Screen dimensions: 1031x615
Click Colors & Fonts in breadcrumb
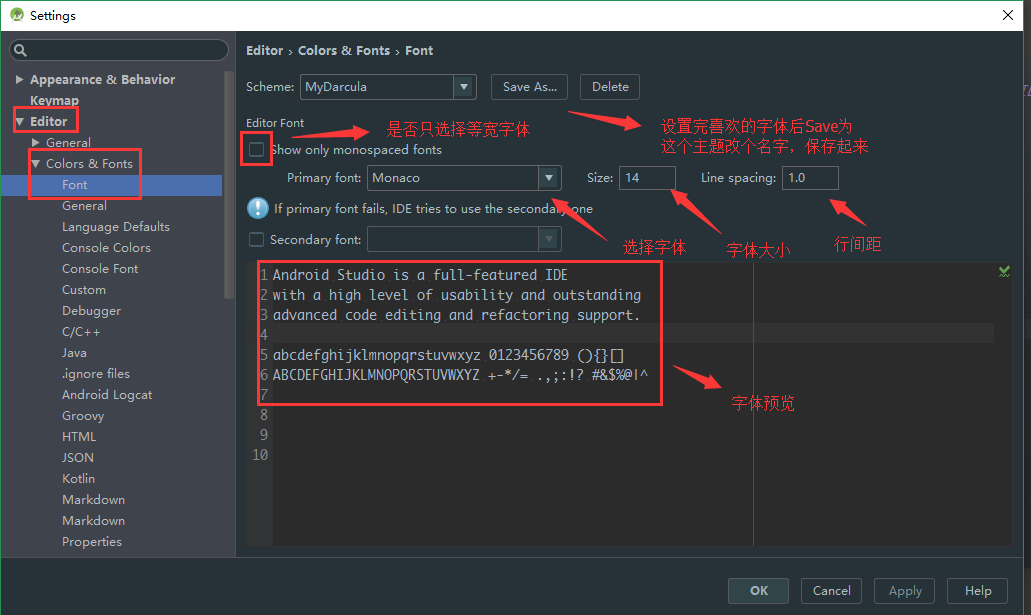[x=344, y=51]
